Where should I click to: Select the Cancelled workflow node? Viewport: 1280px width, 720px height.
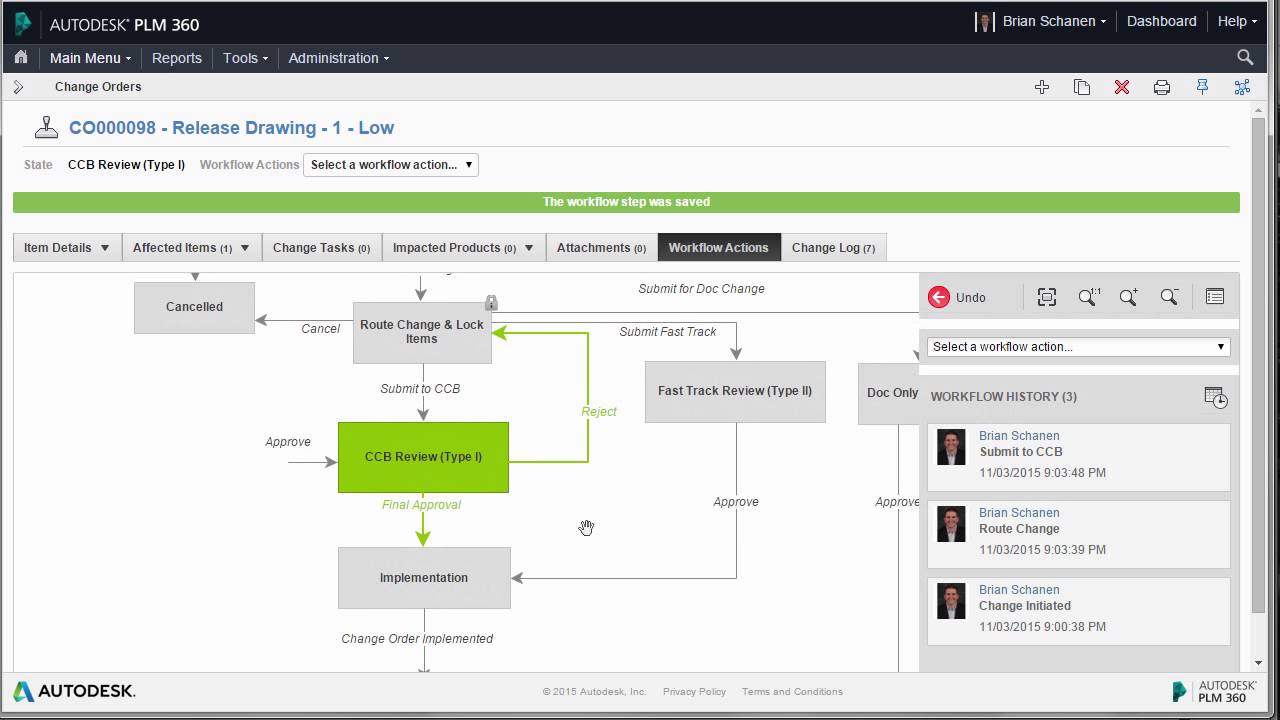pos(194,307)
